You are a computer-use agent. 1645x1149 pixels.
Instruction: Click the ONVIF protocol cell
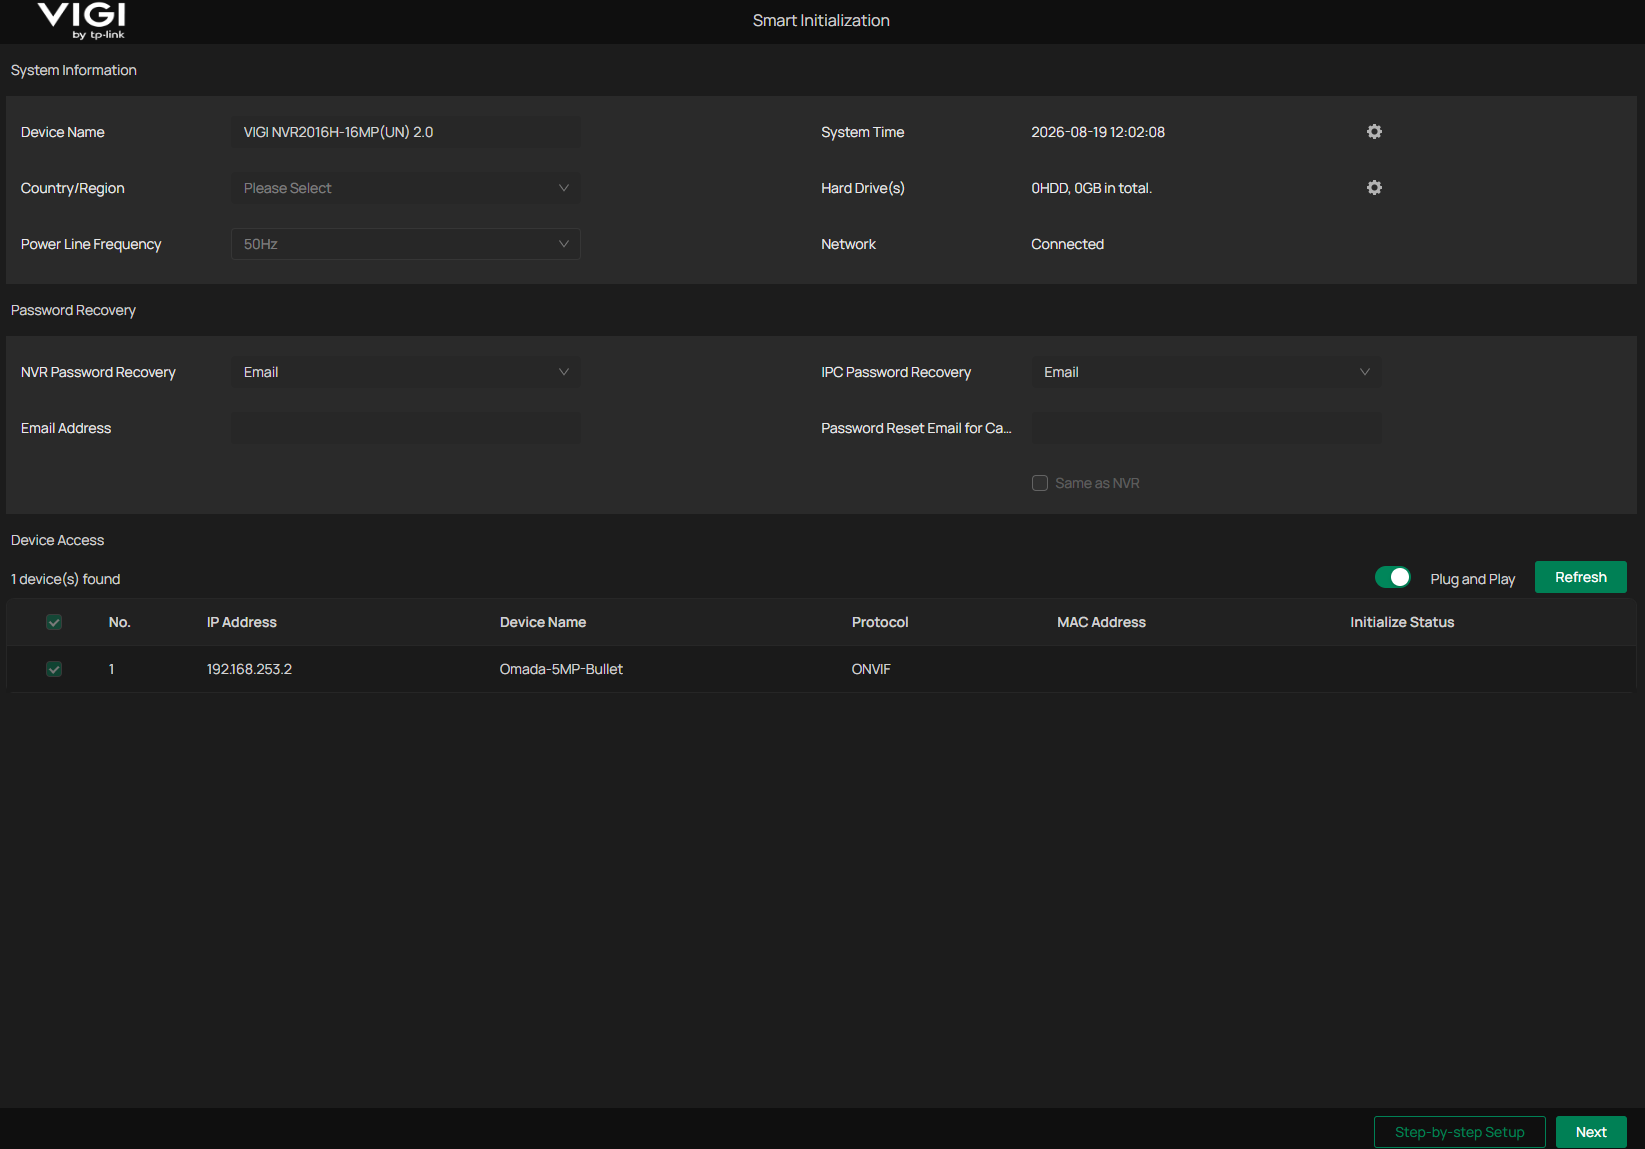coord(871,669)
